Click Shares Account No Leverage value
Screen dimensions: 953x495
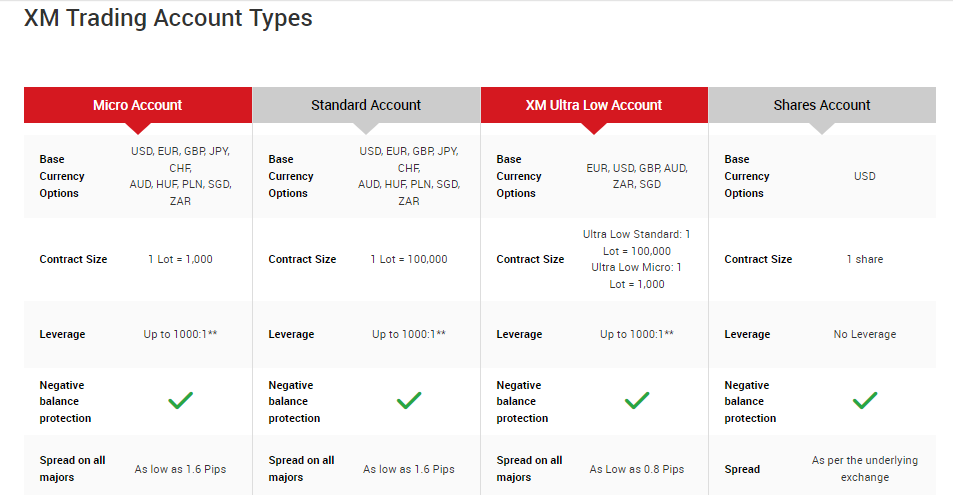(x=865, y=334)
